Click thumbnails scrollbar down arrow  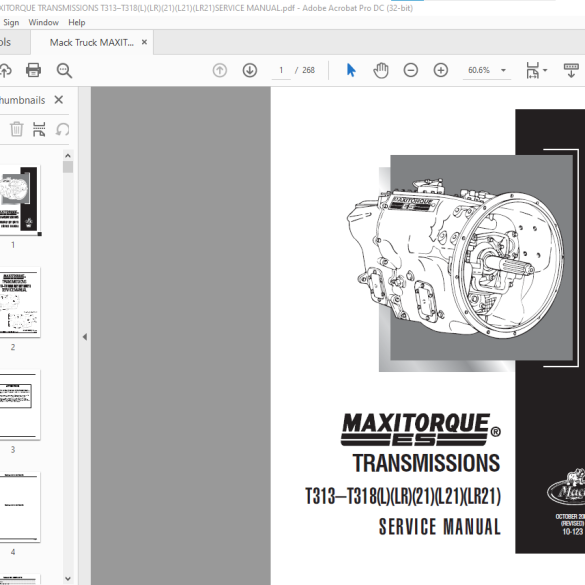tap(68, 579)
